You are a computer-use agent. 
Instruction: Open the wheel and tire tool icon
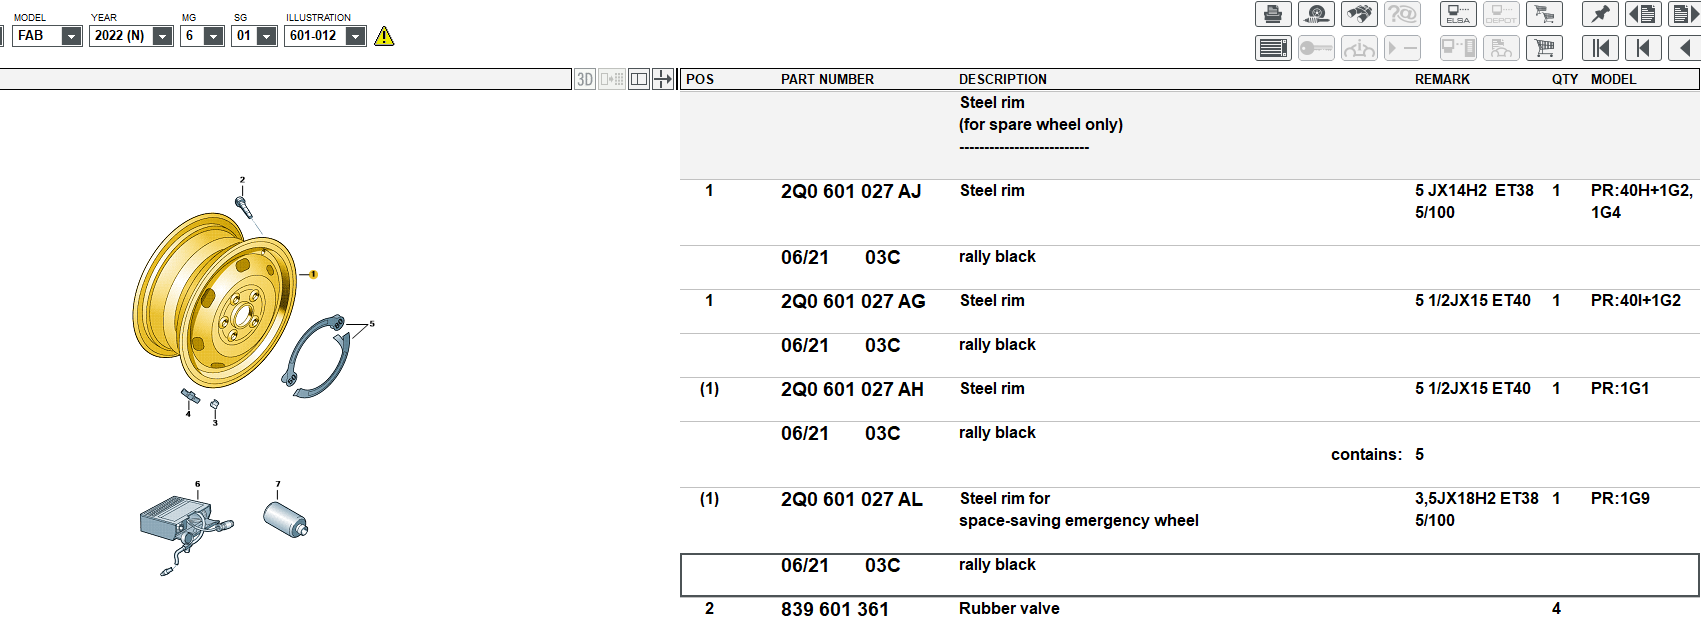(1316, 14)
